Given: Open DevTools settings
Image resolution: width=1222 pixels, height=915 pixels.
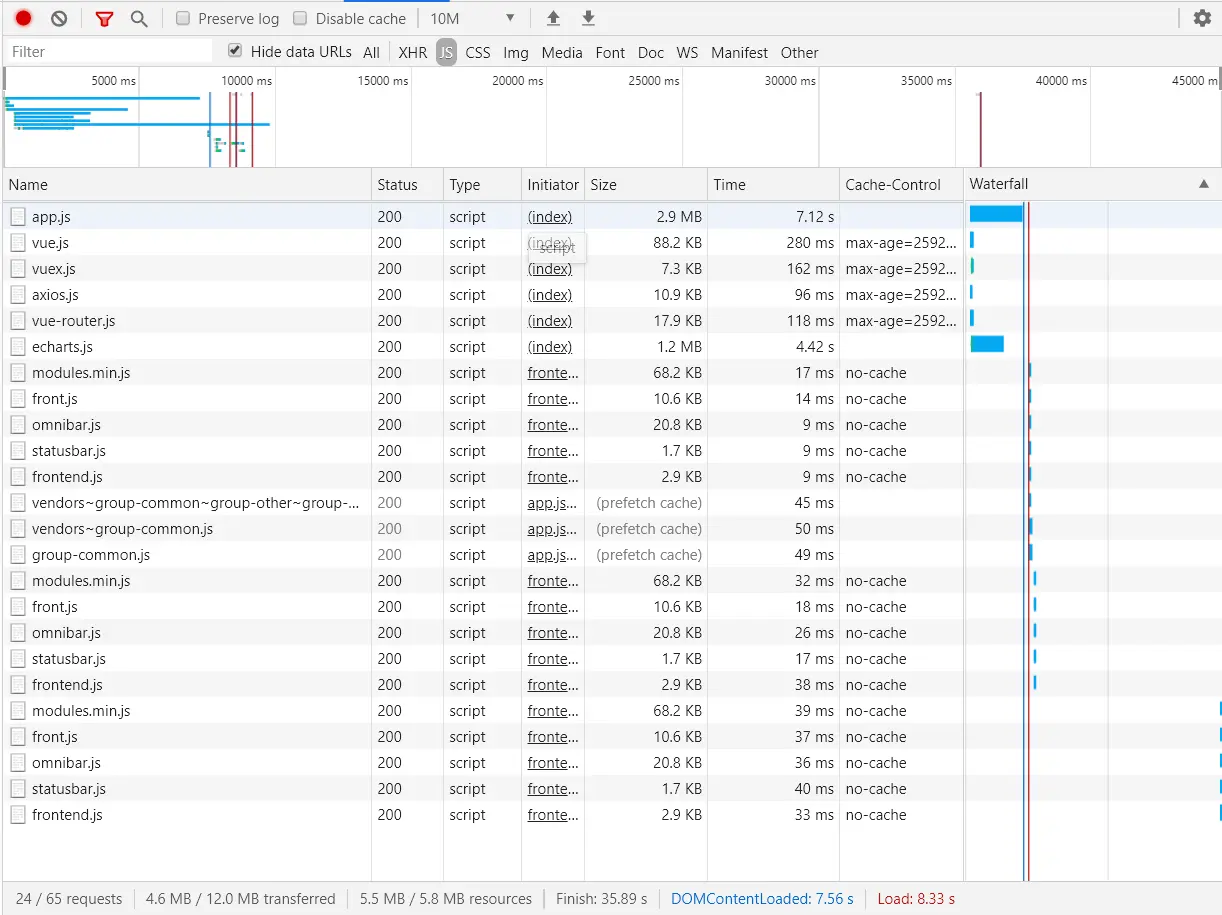Looking at the screenshot, I should (x=1201, y=17).
